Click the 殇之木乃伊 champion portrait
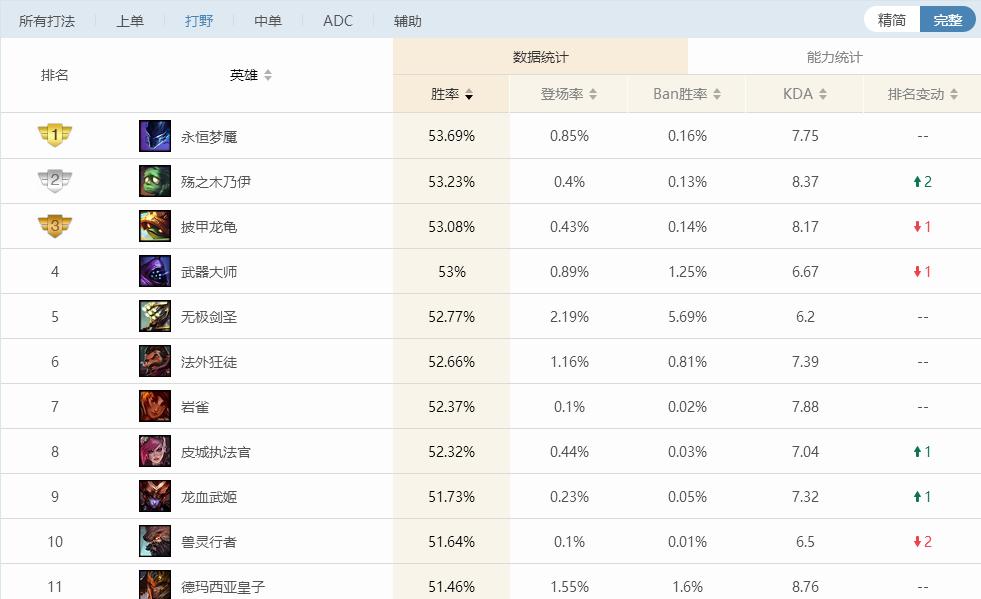Screen dimensions: 981x599 coord(155,181)
